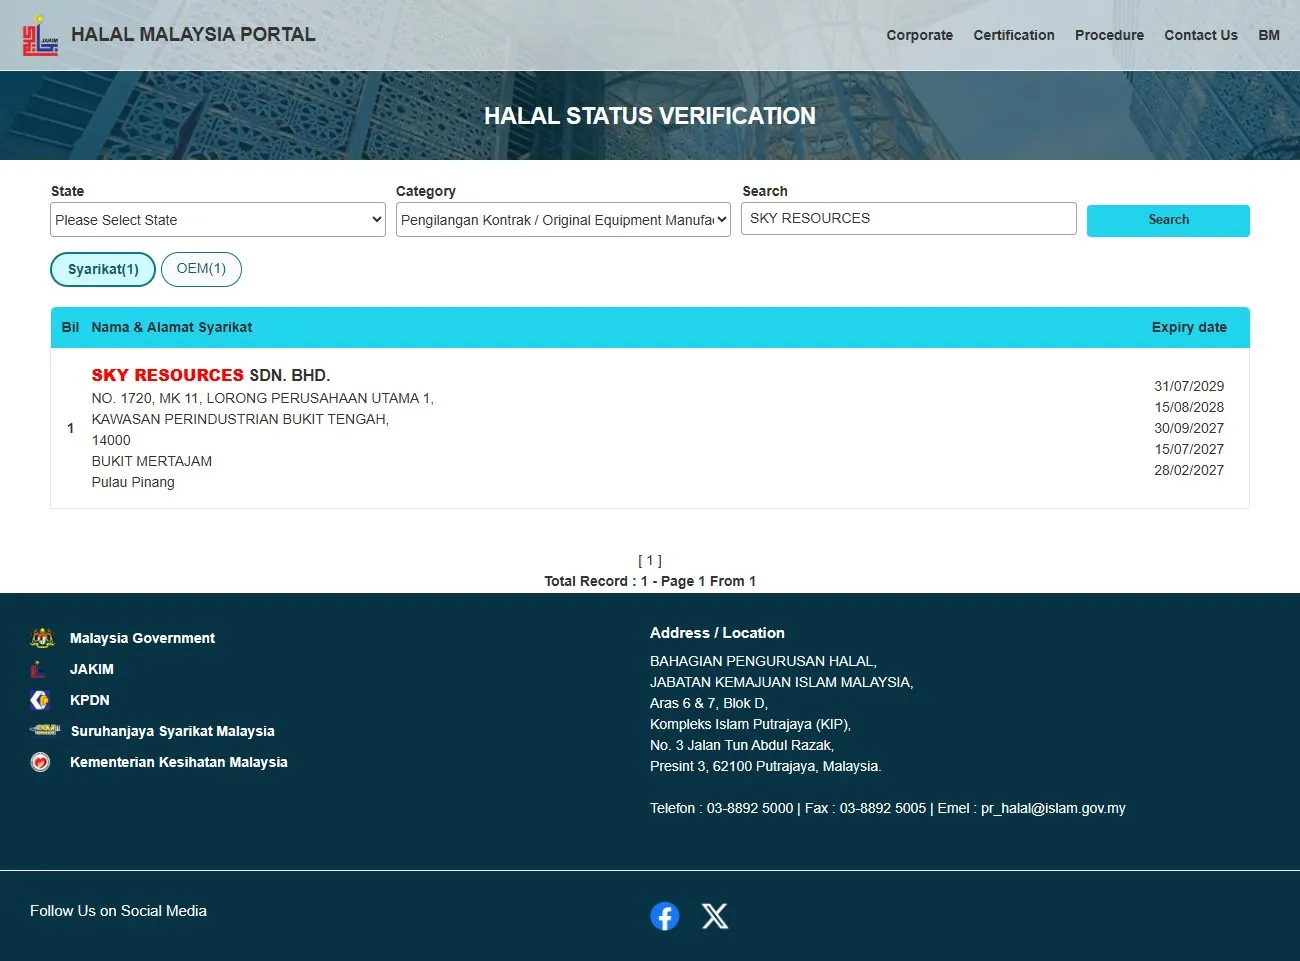The height and width of the screenshot is (961, 1300).
Task: Open the JAKIM footer link
Action: click(x=92, y=669)
